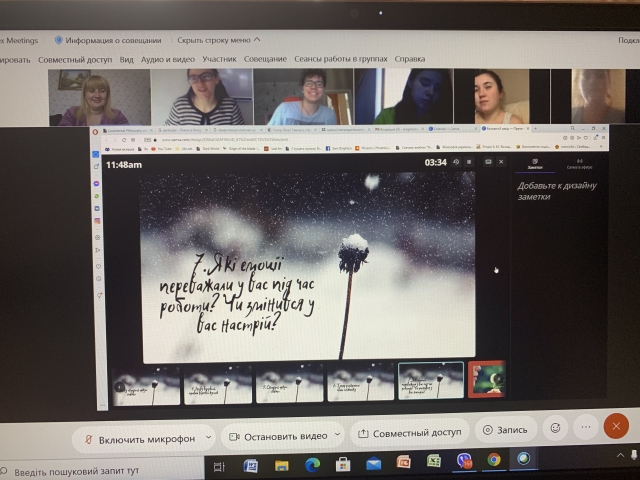
Task: Open new browser tab plus button
Action: pyautogui.click(x=535, y=128)
